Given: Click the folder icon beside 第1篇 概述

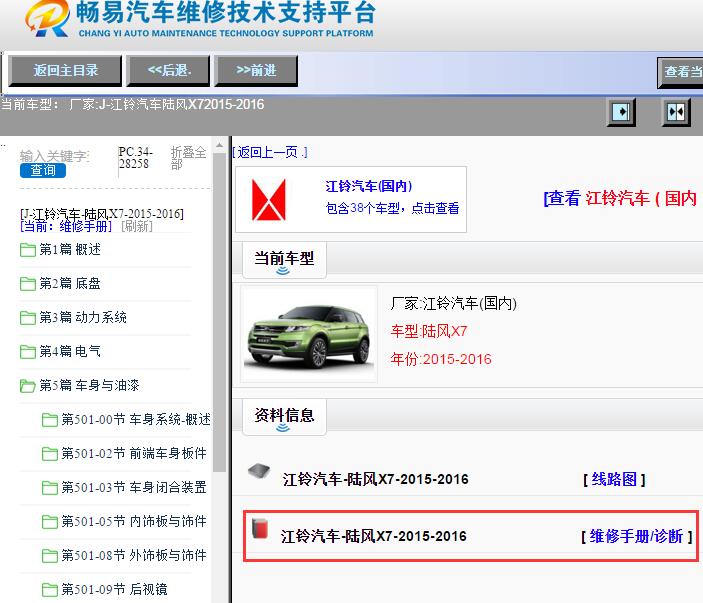Looking at the screenshot, I should 28,250.
